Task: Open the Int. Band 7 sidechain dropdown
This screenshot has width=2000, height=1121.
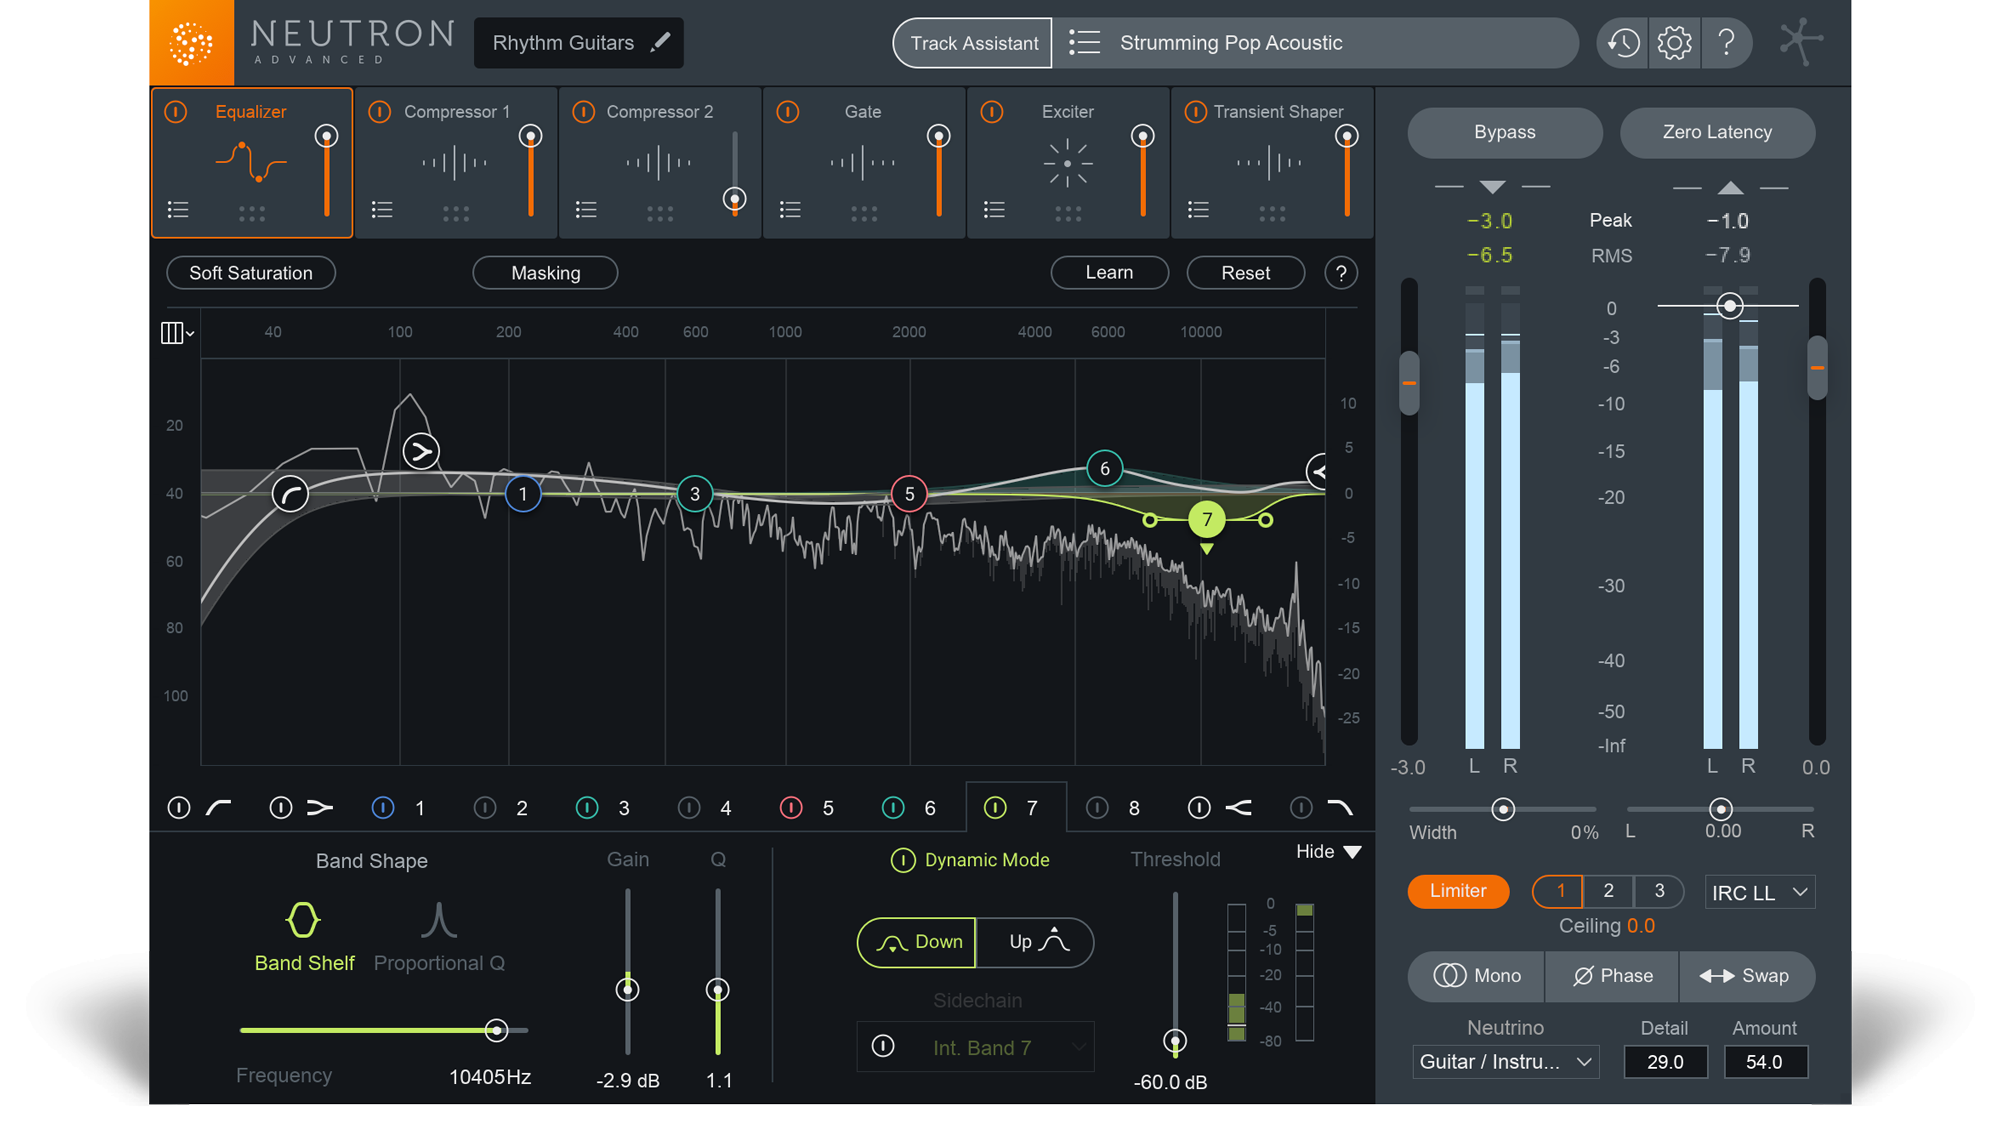Action: (x=976, y=1047)
